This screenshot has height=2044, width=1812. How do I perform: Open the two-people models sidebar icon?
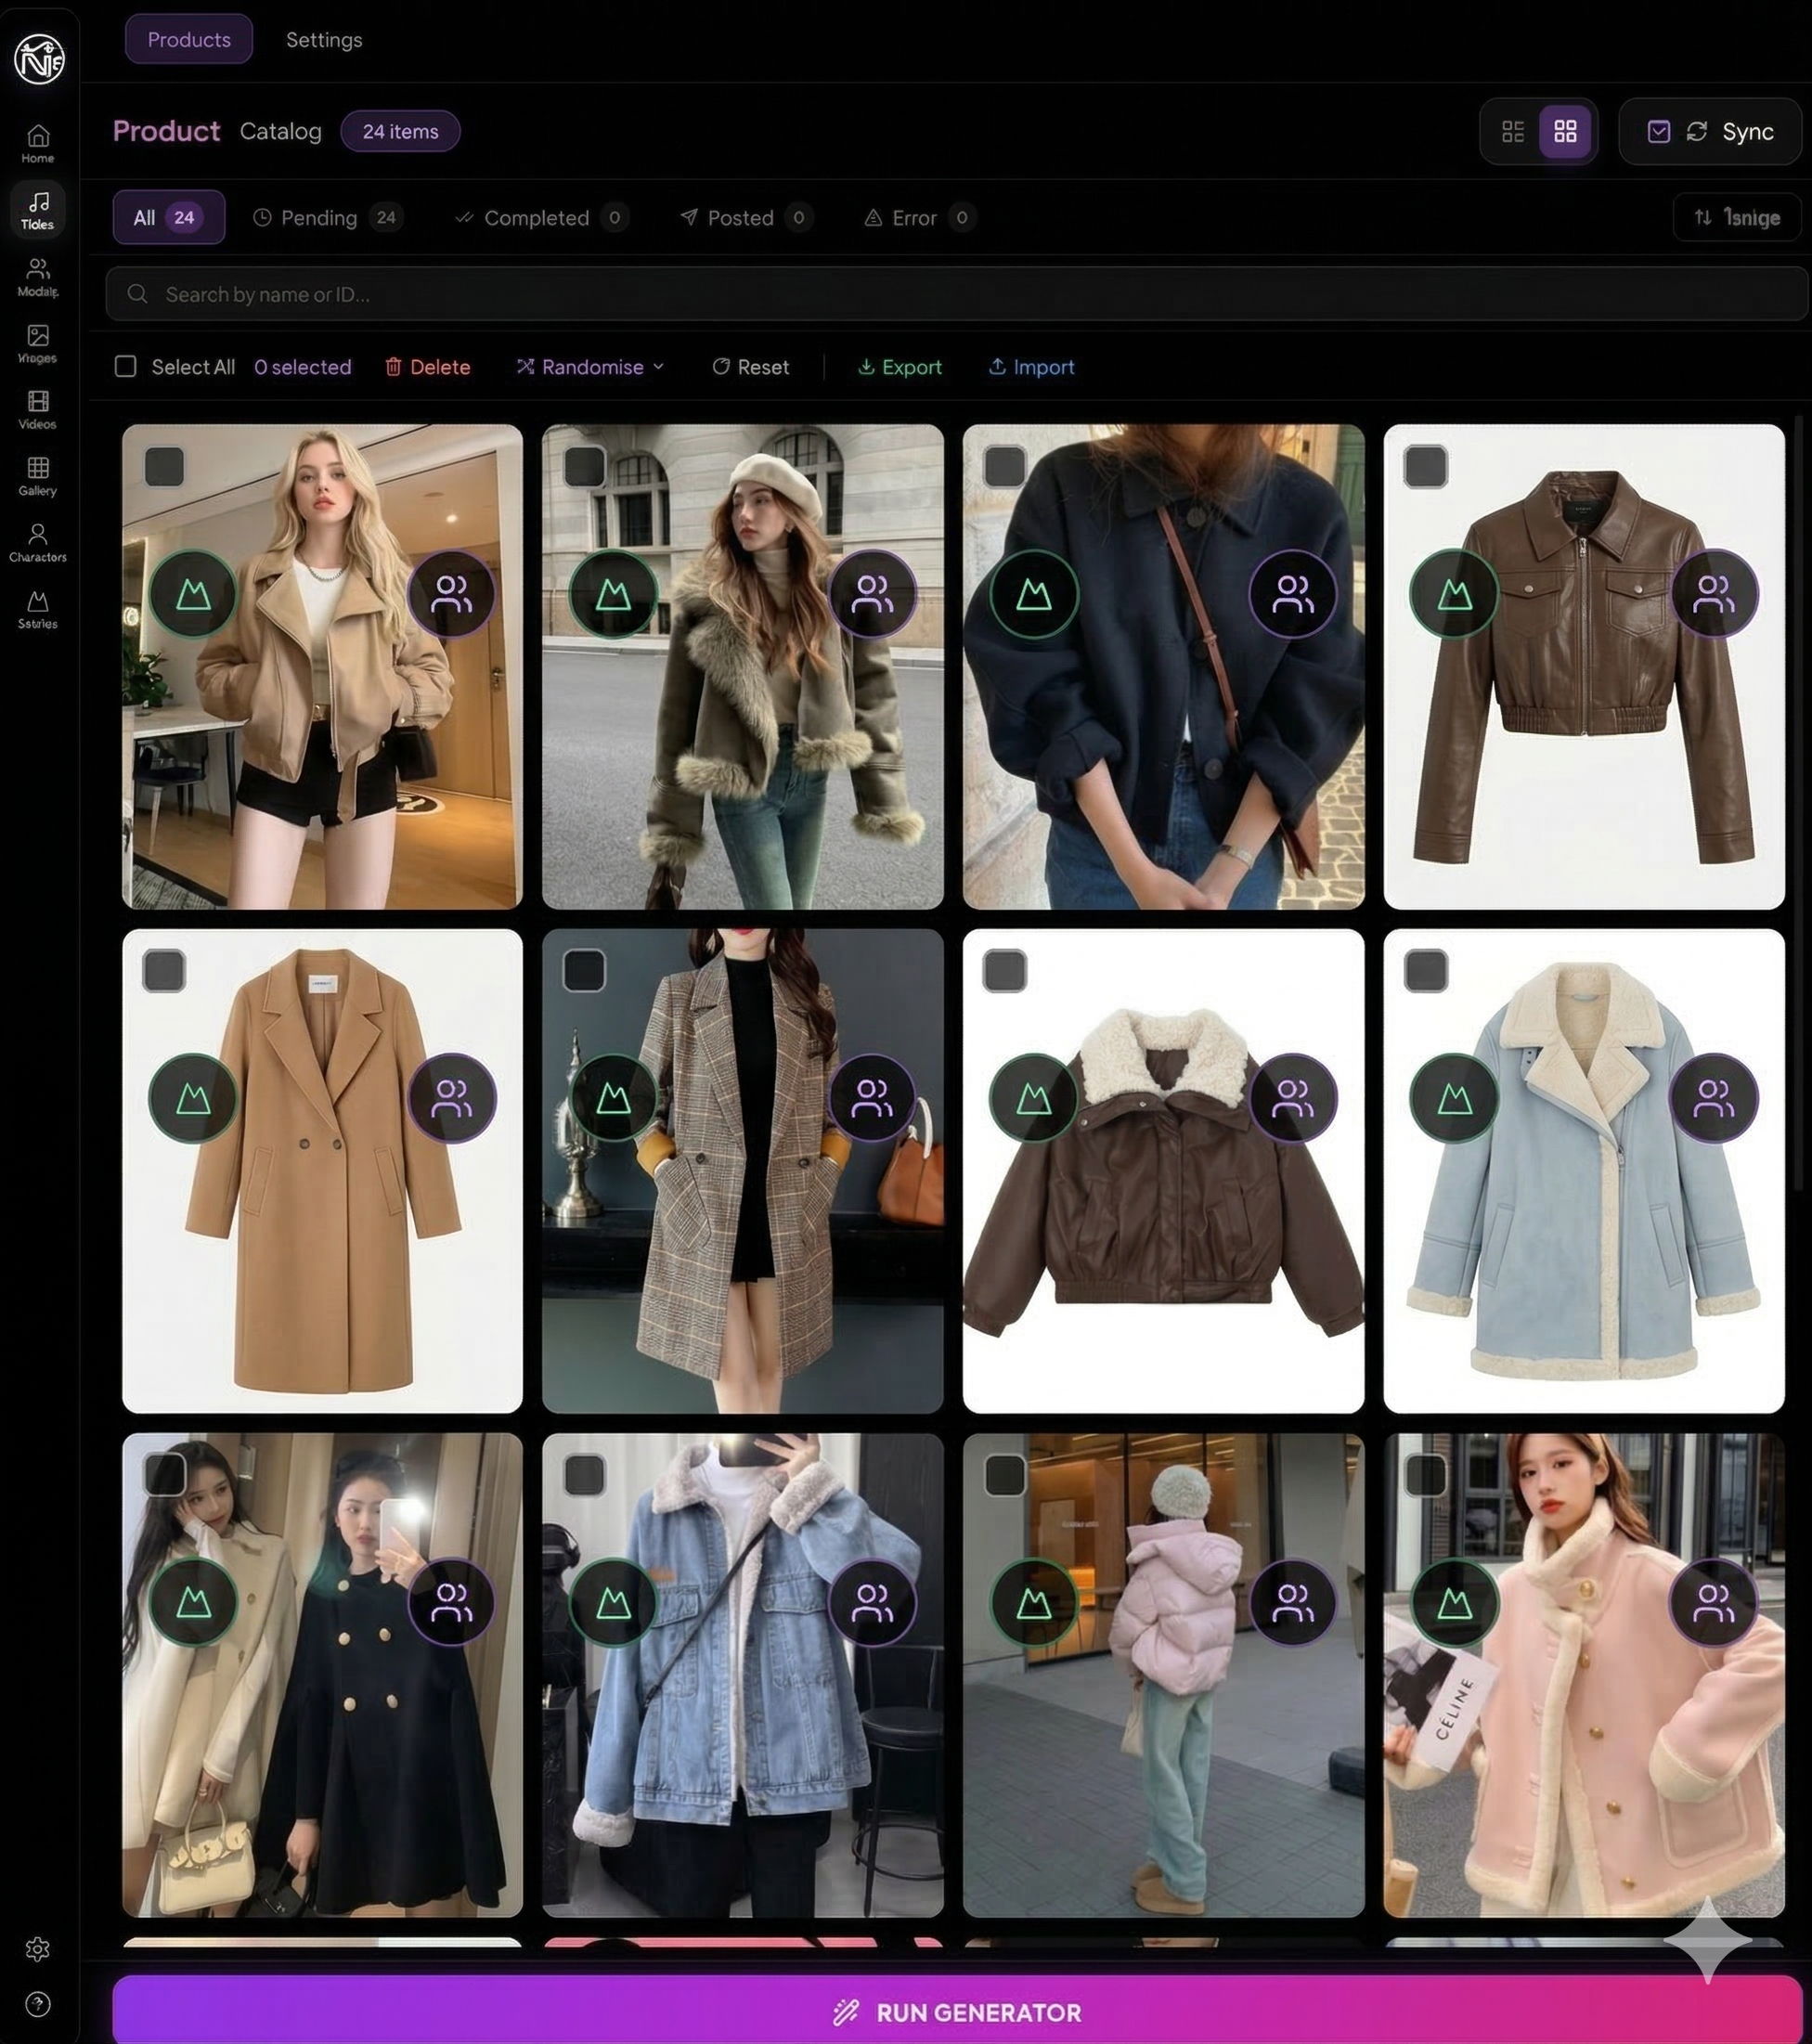coord(38,277)
